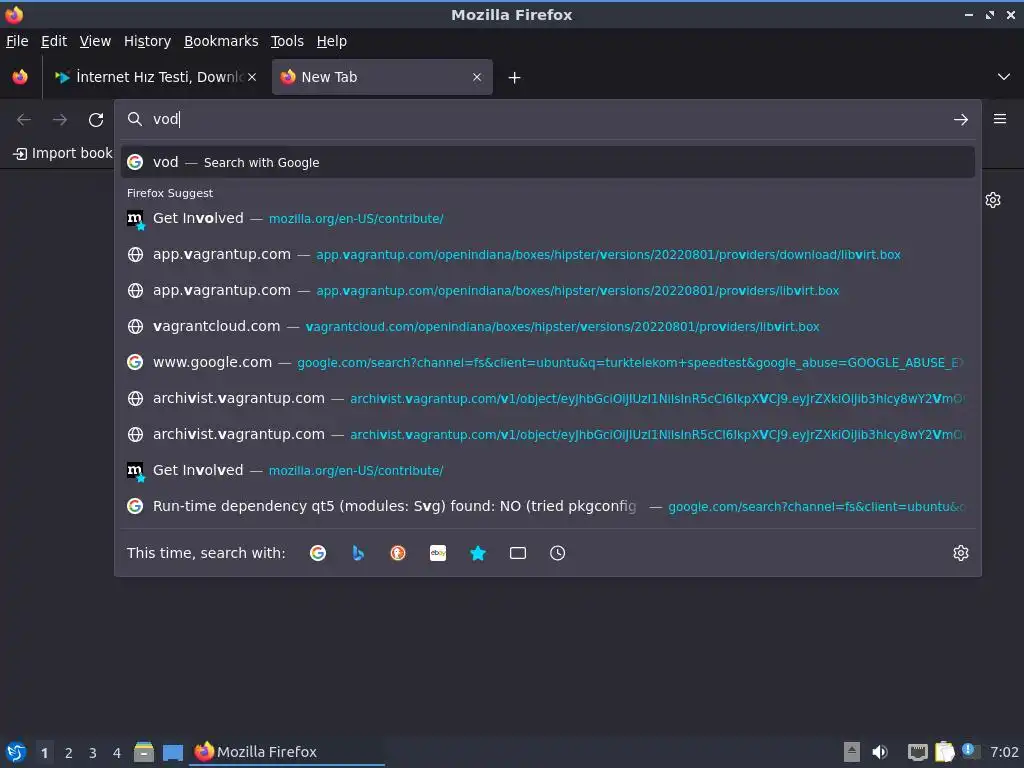Open the File menu
This screenshot has width=1024, height=768.
tap(17, 41)
